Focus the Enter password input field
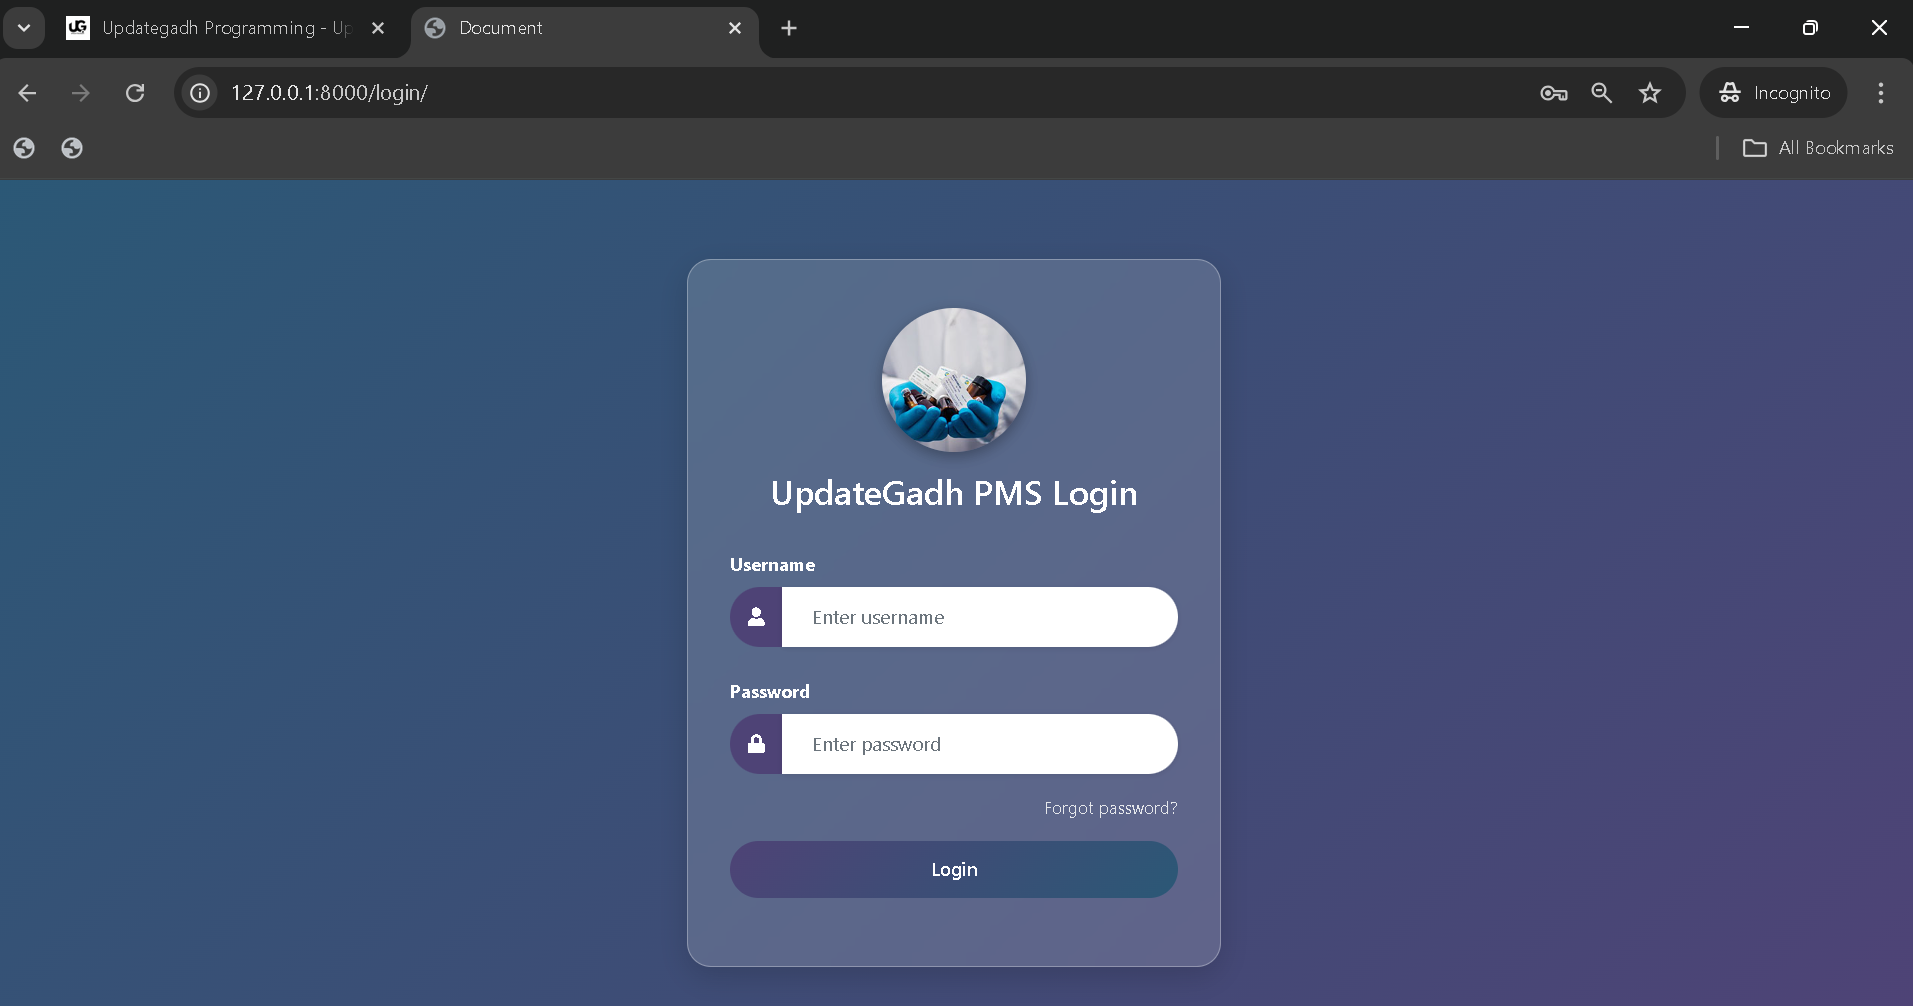 tap(978, 744)
